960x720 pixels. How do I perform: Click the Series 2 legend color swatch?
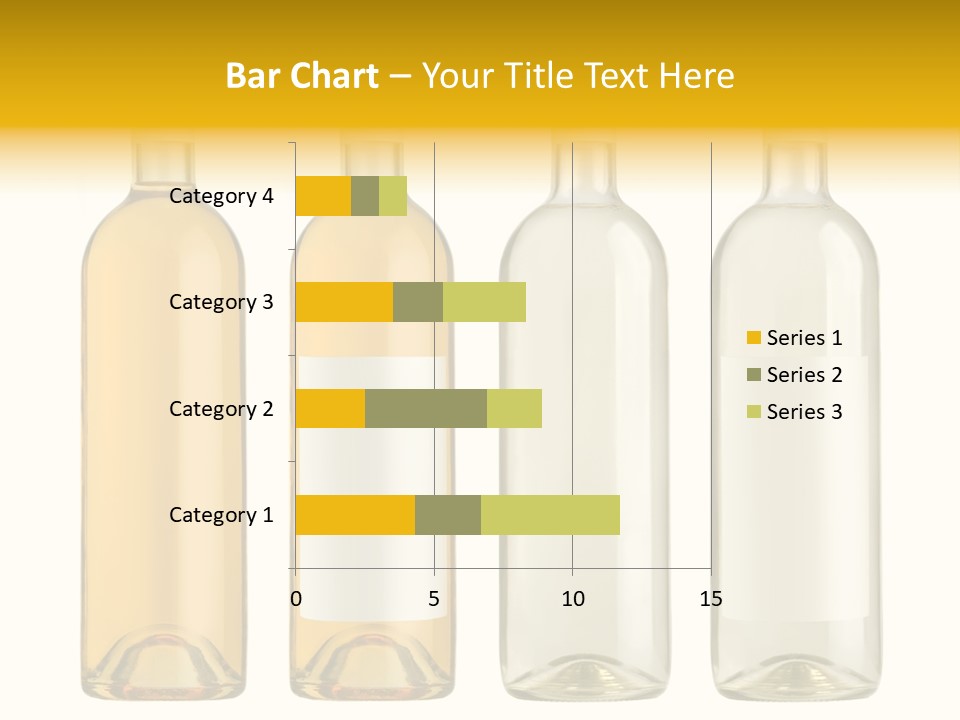[753, 375]
